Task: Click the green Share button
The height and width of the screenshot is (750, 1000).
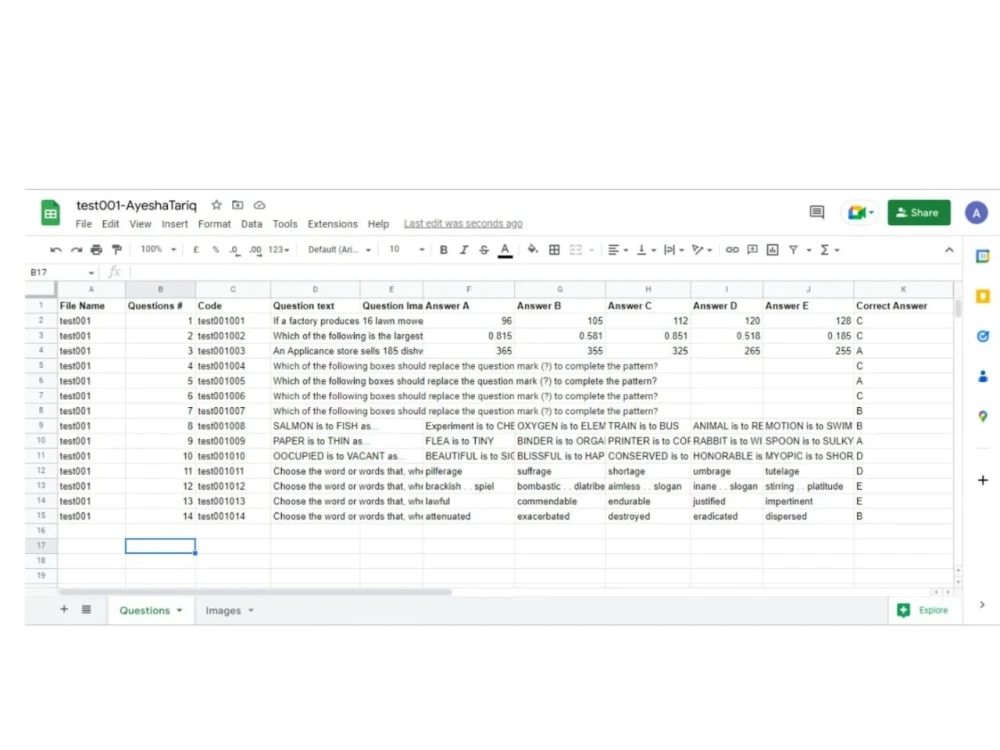Action: pyautogui.click(x=918, y=213)
